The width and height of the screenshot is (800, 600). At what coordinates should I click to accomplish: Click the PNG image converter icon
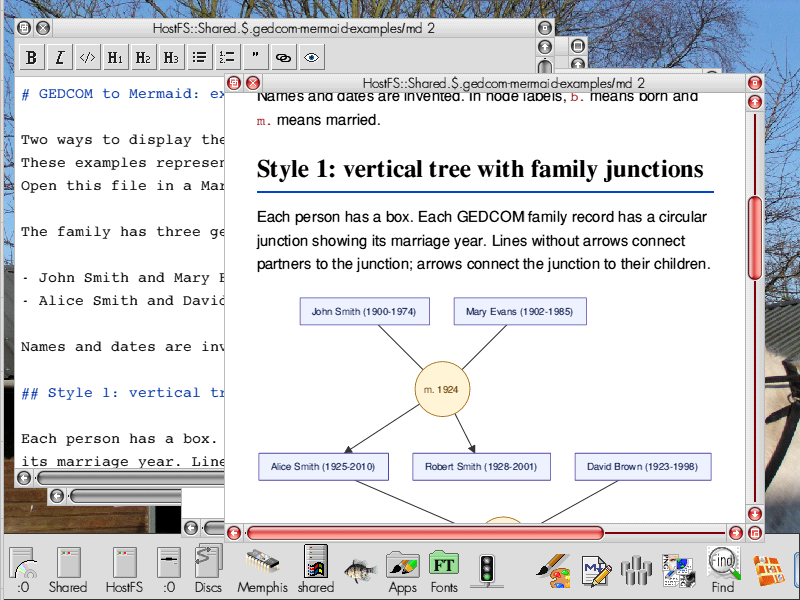pyautogui.click(x=679, y=571)
